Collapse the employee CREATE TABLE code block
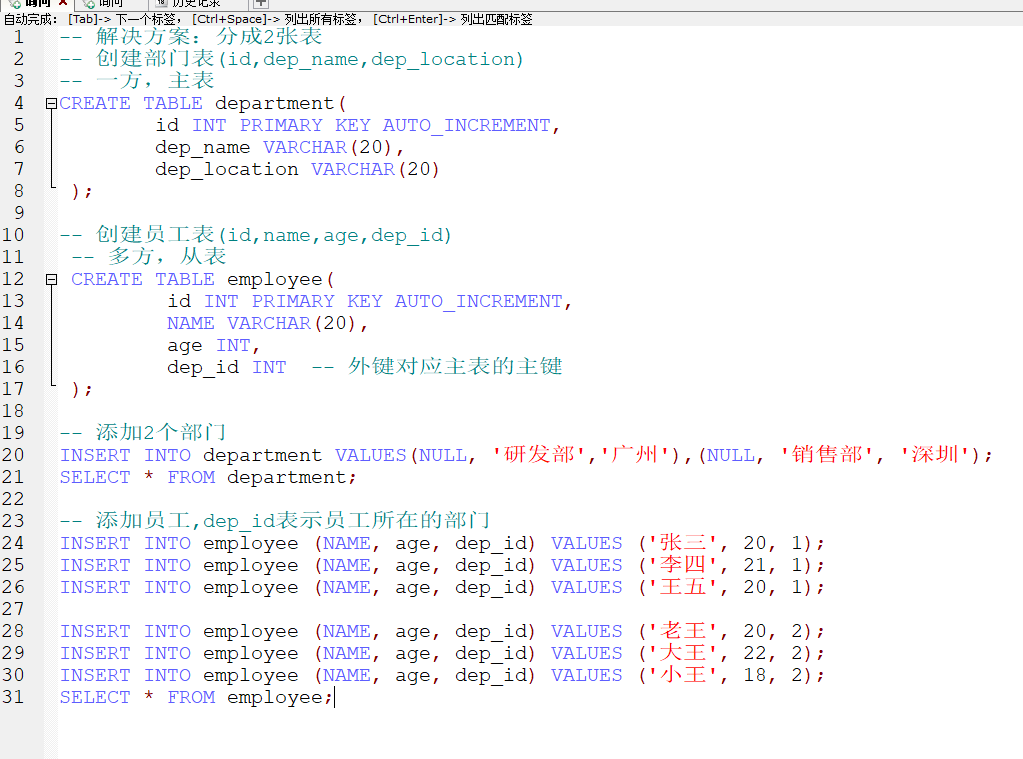This screenshot has width=1023, height=759. pos(50,279)
